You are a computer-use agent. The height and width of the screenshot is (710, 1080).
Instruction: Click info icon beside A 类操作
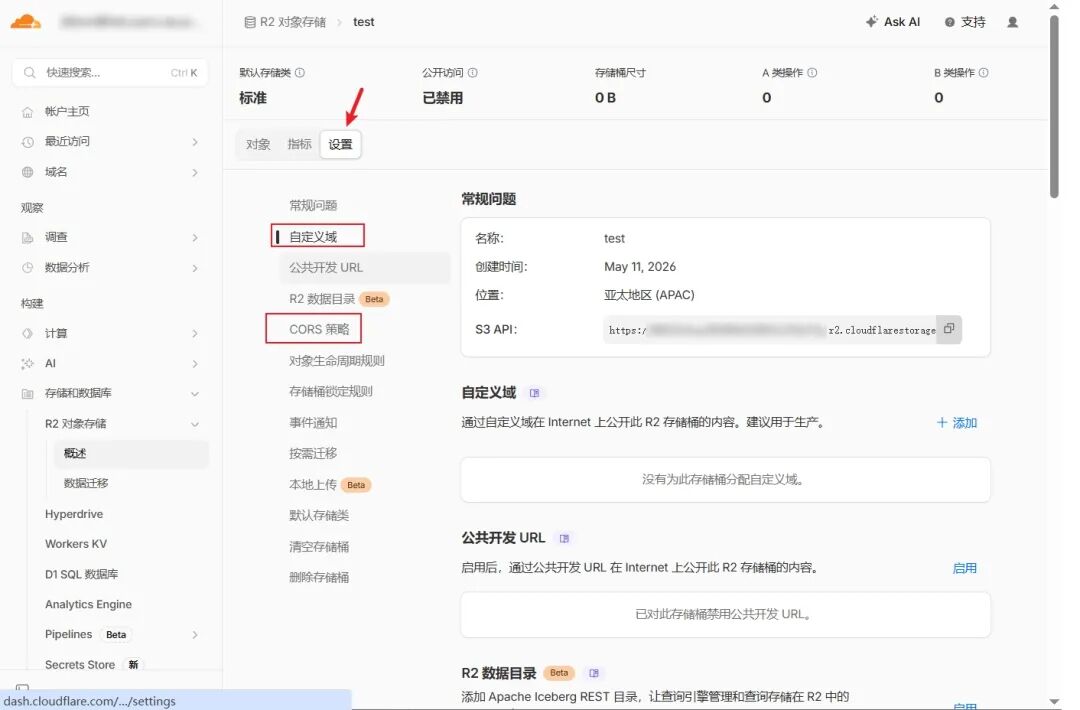(812, 72)
